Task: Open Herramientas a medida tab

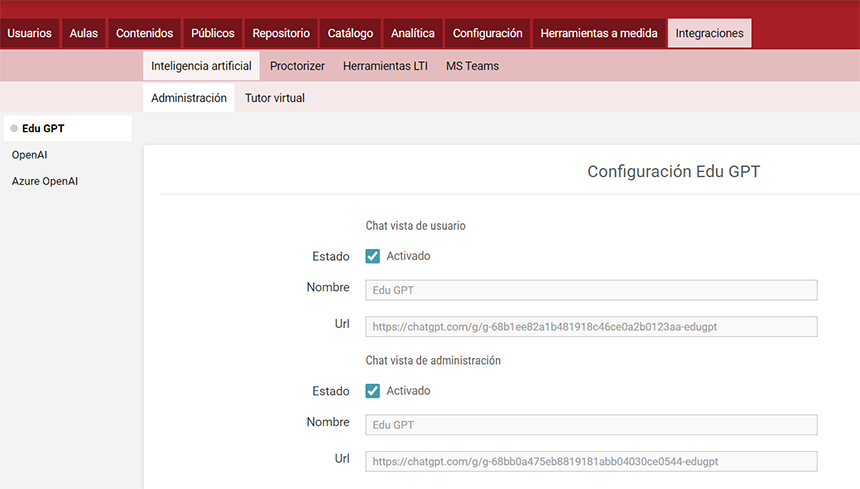Action: (x=599, y=33)
